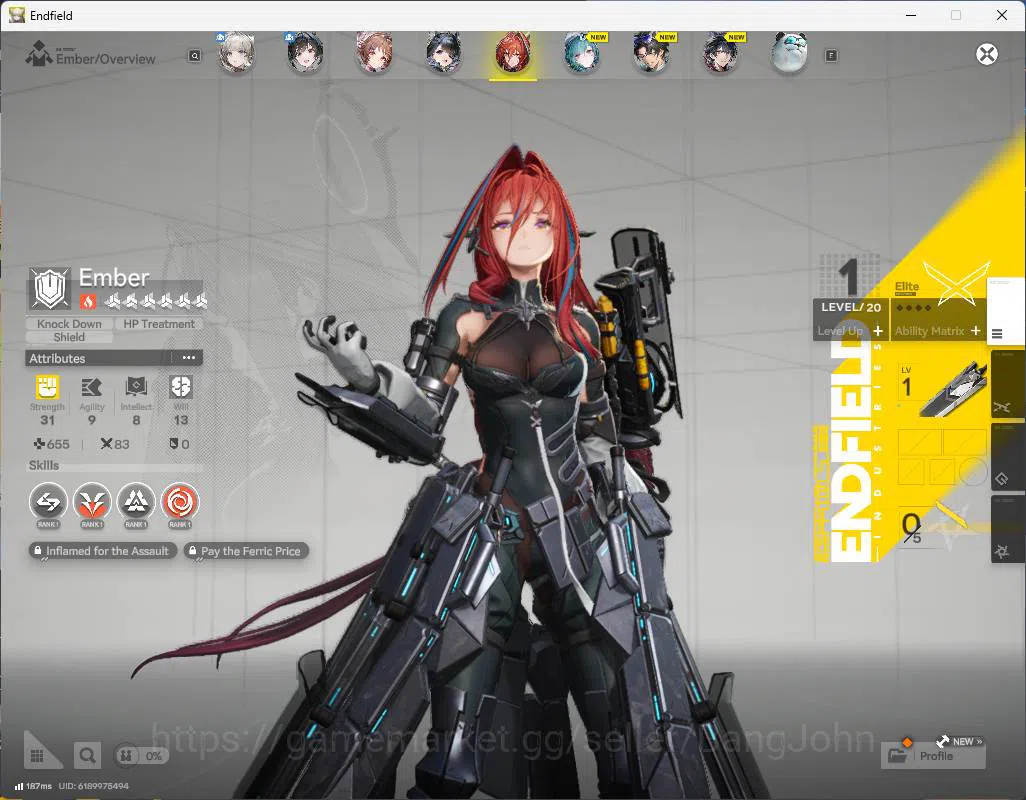This screenshot has height=800, width=1026.
Task: Click the circular empty gear slot
Action: point(973,471)
